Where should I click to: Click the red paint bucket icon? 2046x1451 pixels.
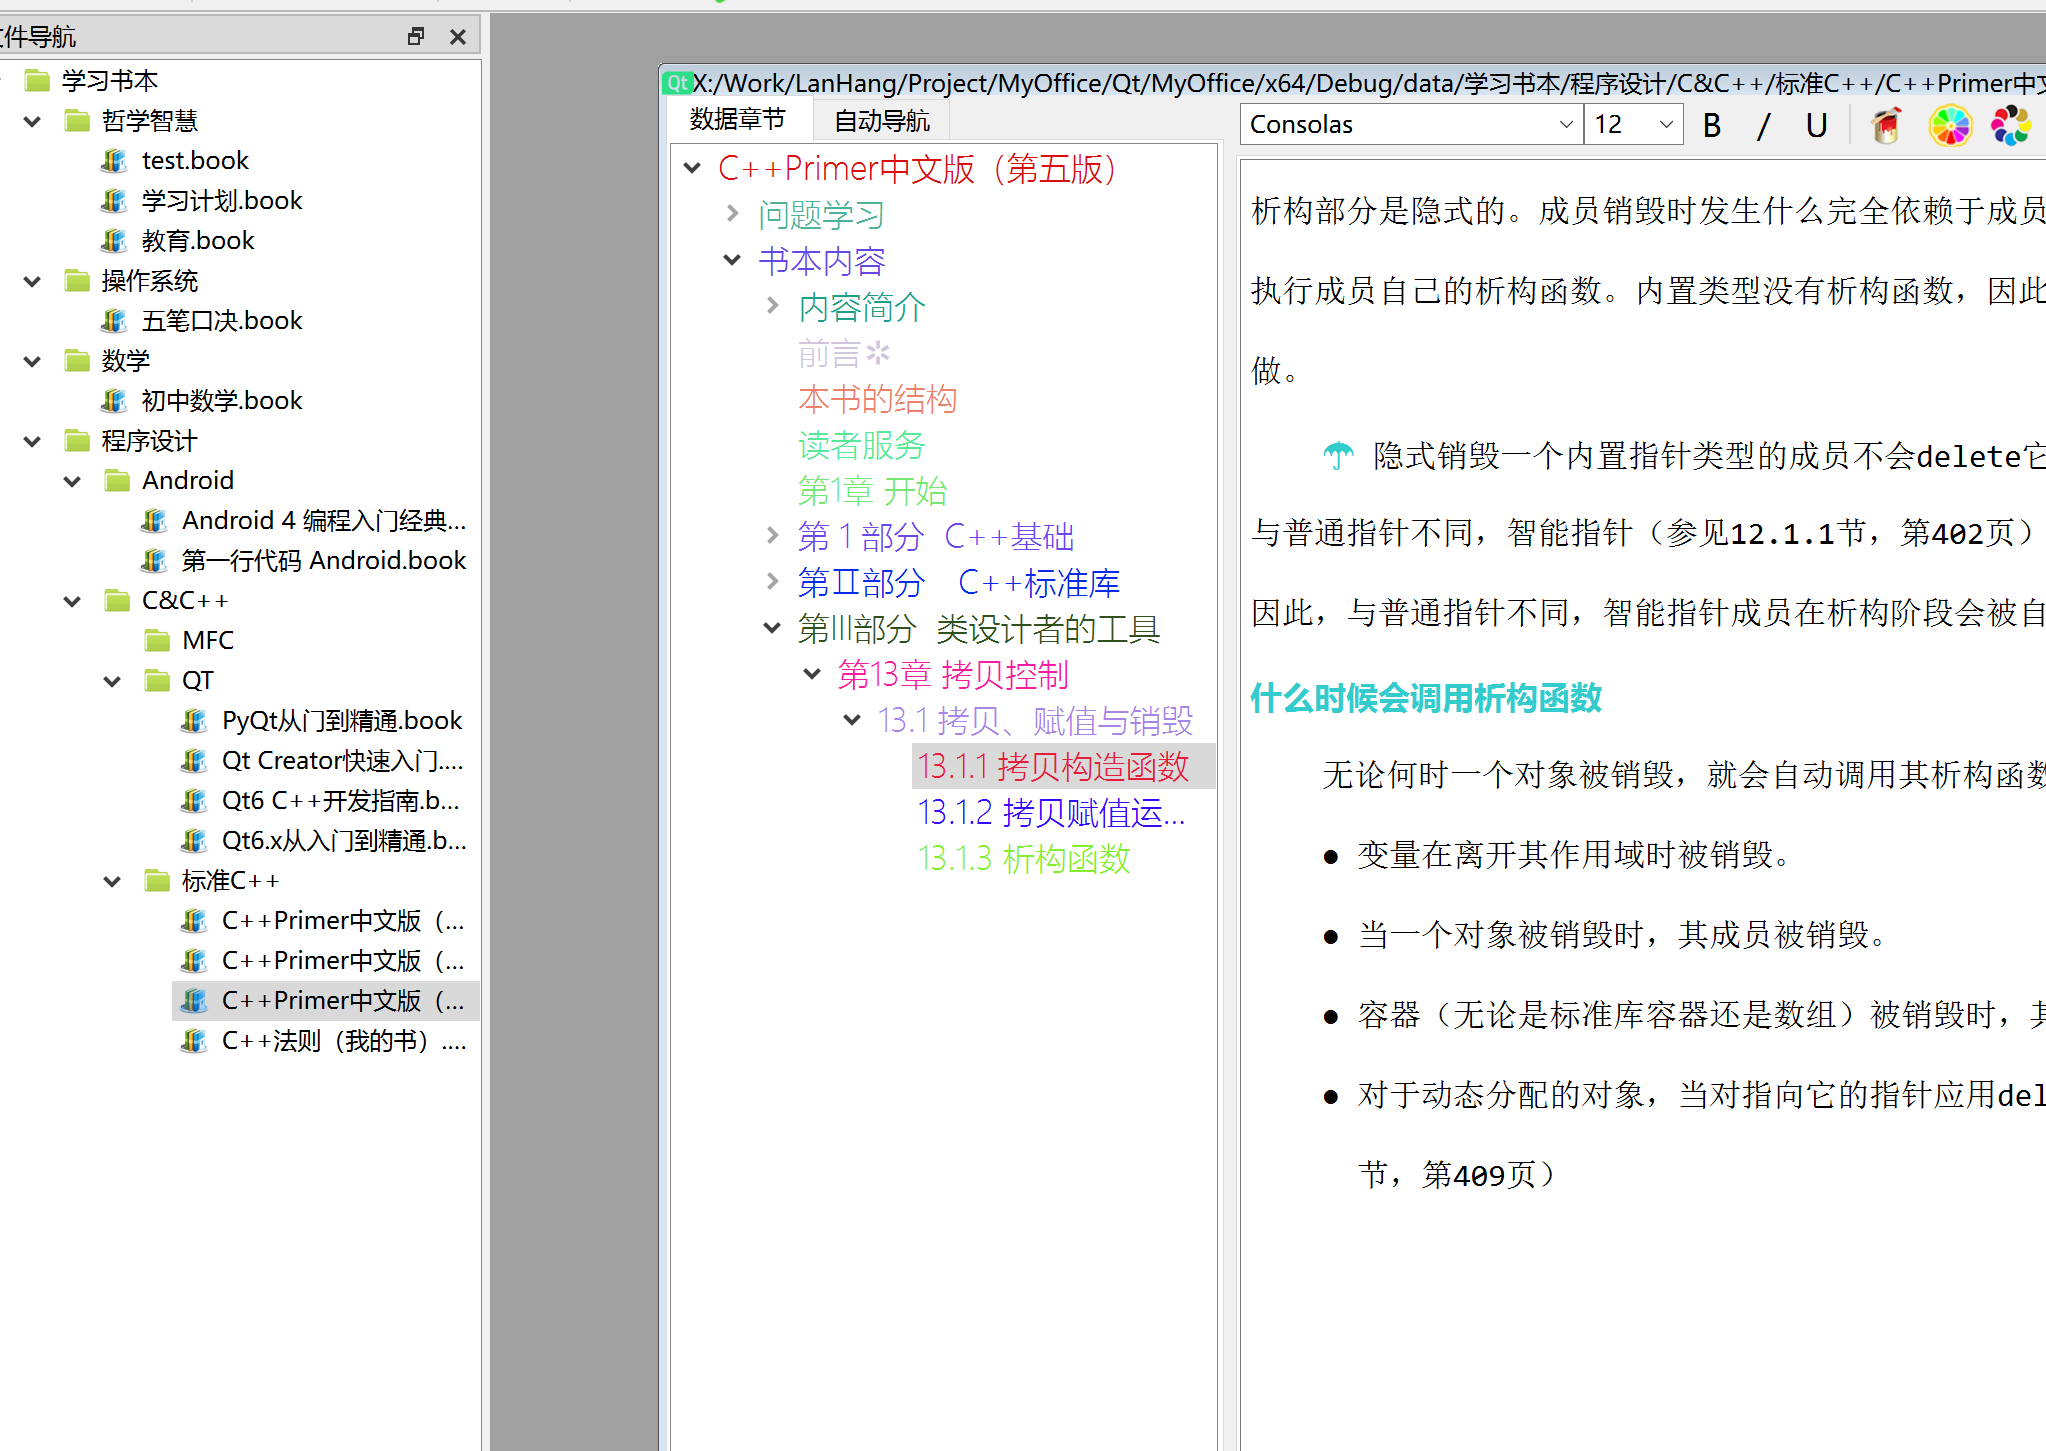point(1886,126)
